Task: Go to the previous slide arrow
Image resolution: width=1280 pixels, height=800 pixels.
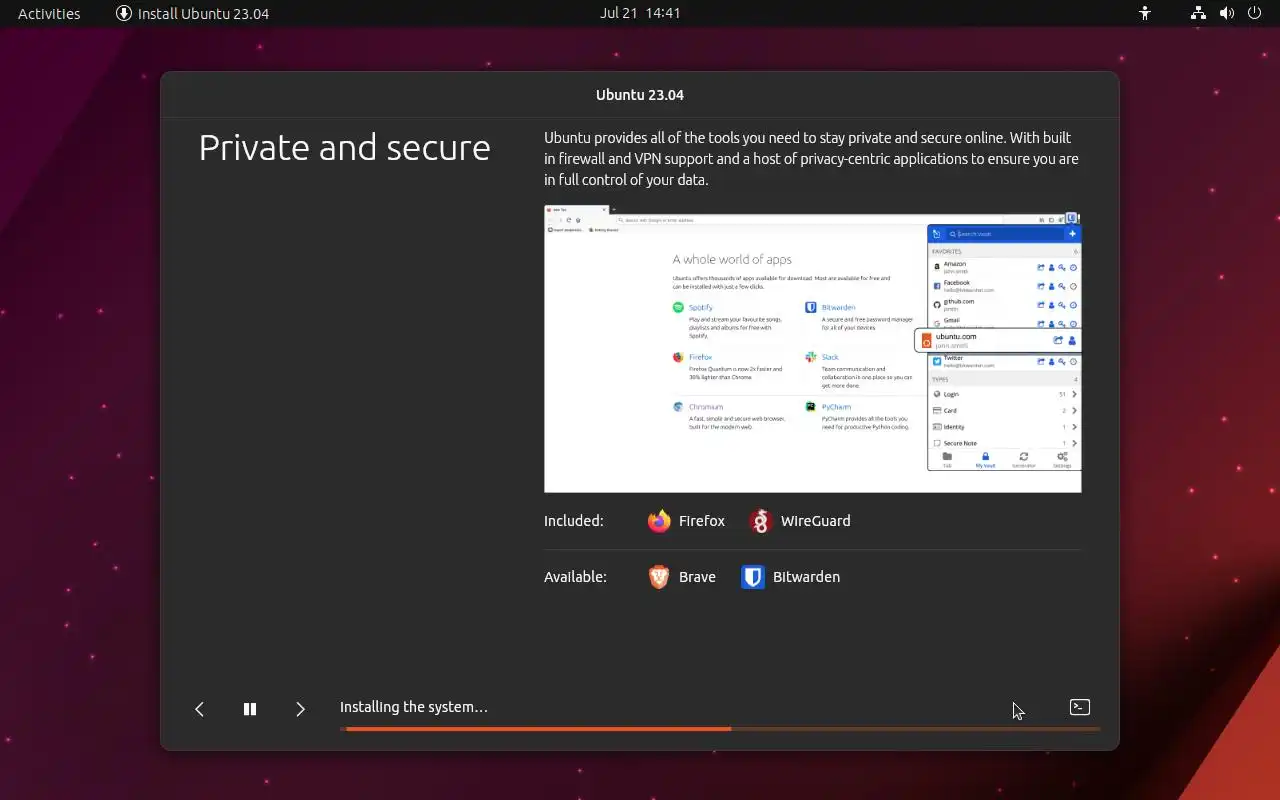Action: pyautogui.click(x=199, y=709)
